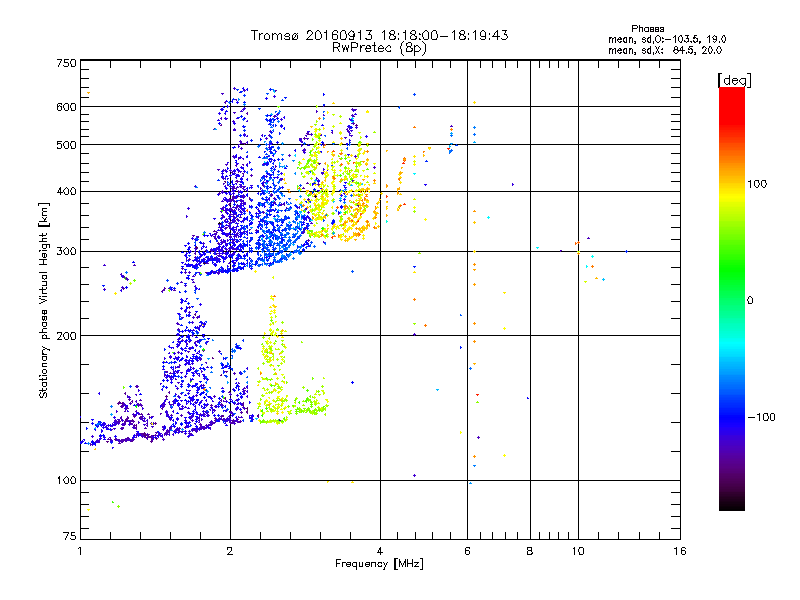Click the purple E-layer trace below 2 MHz

click(x=163, y=431)
